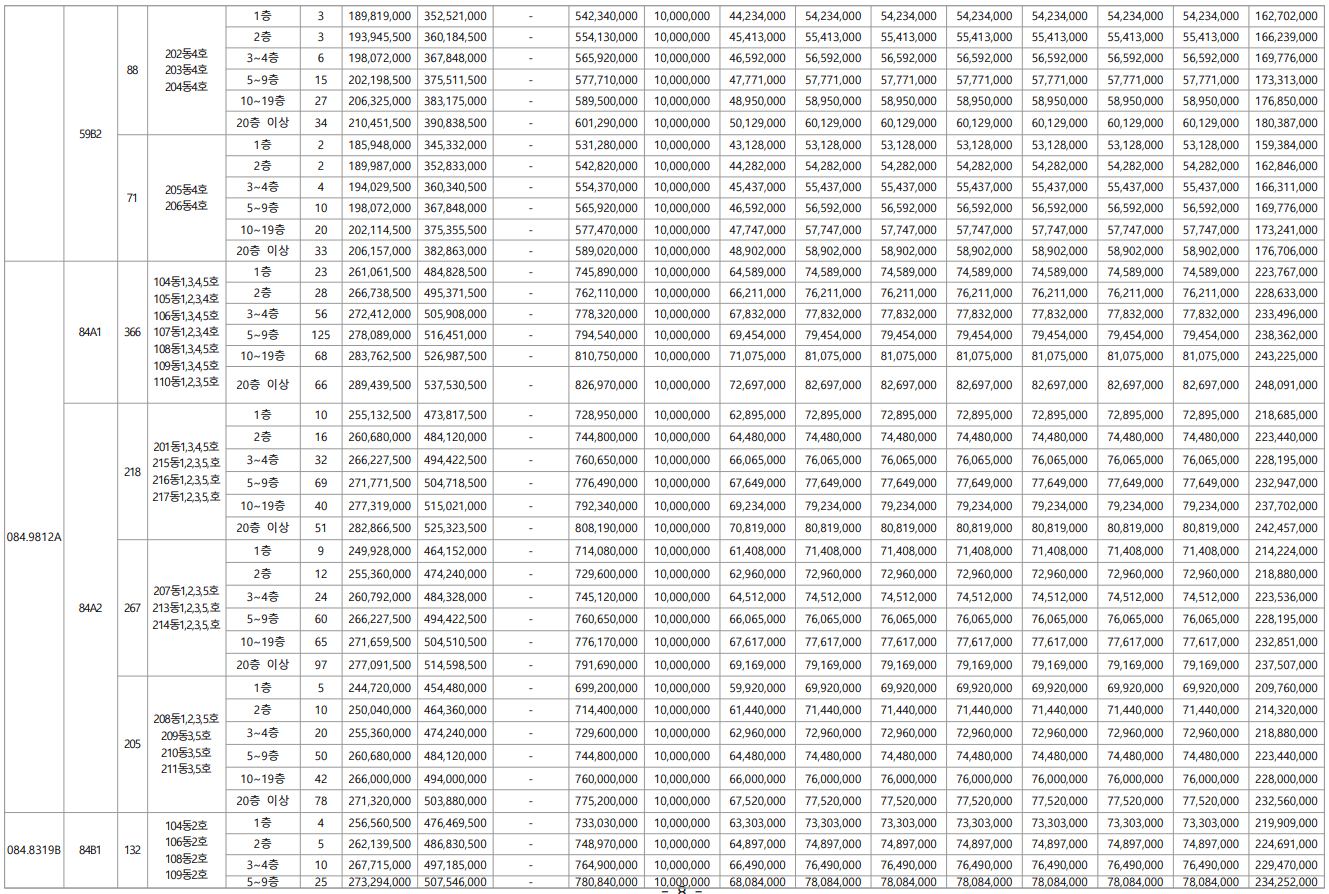
Task: Click the 217동1,2,3,5호 unit label
Action: pos(189,497)
